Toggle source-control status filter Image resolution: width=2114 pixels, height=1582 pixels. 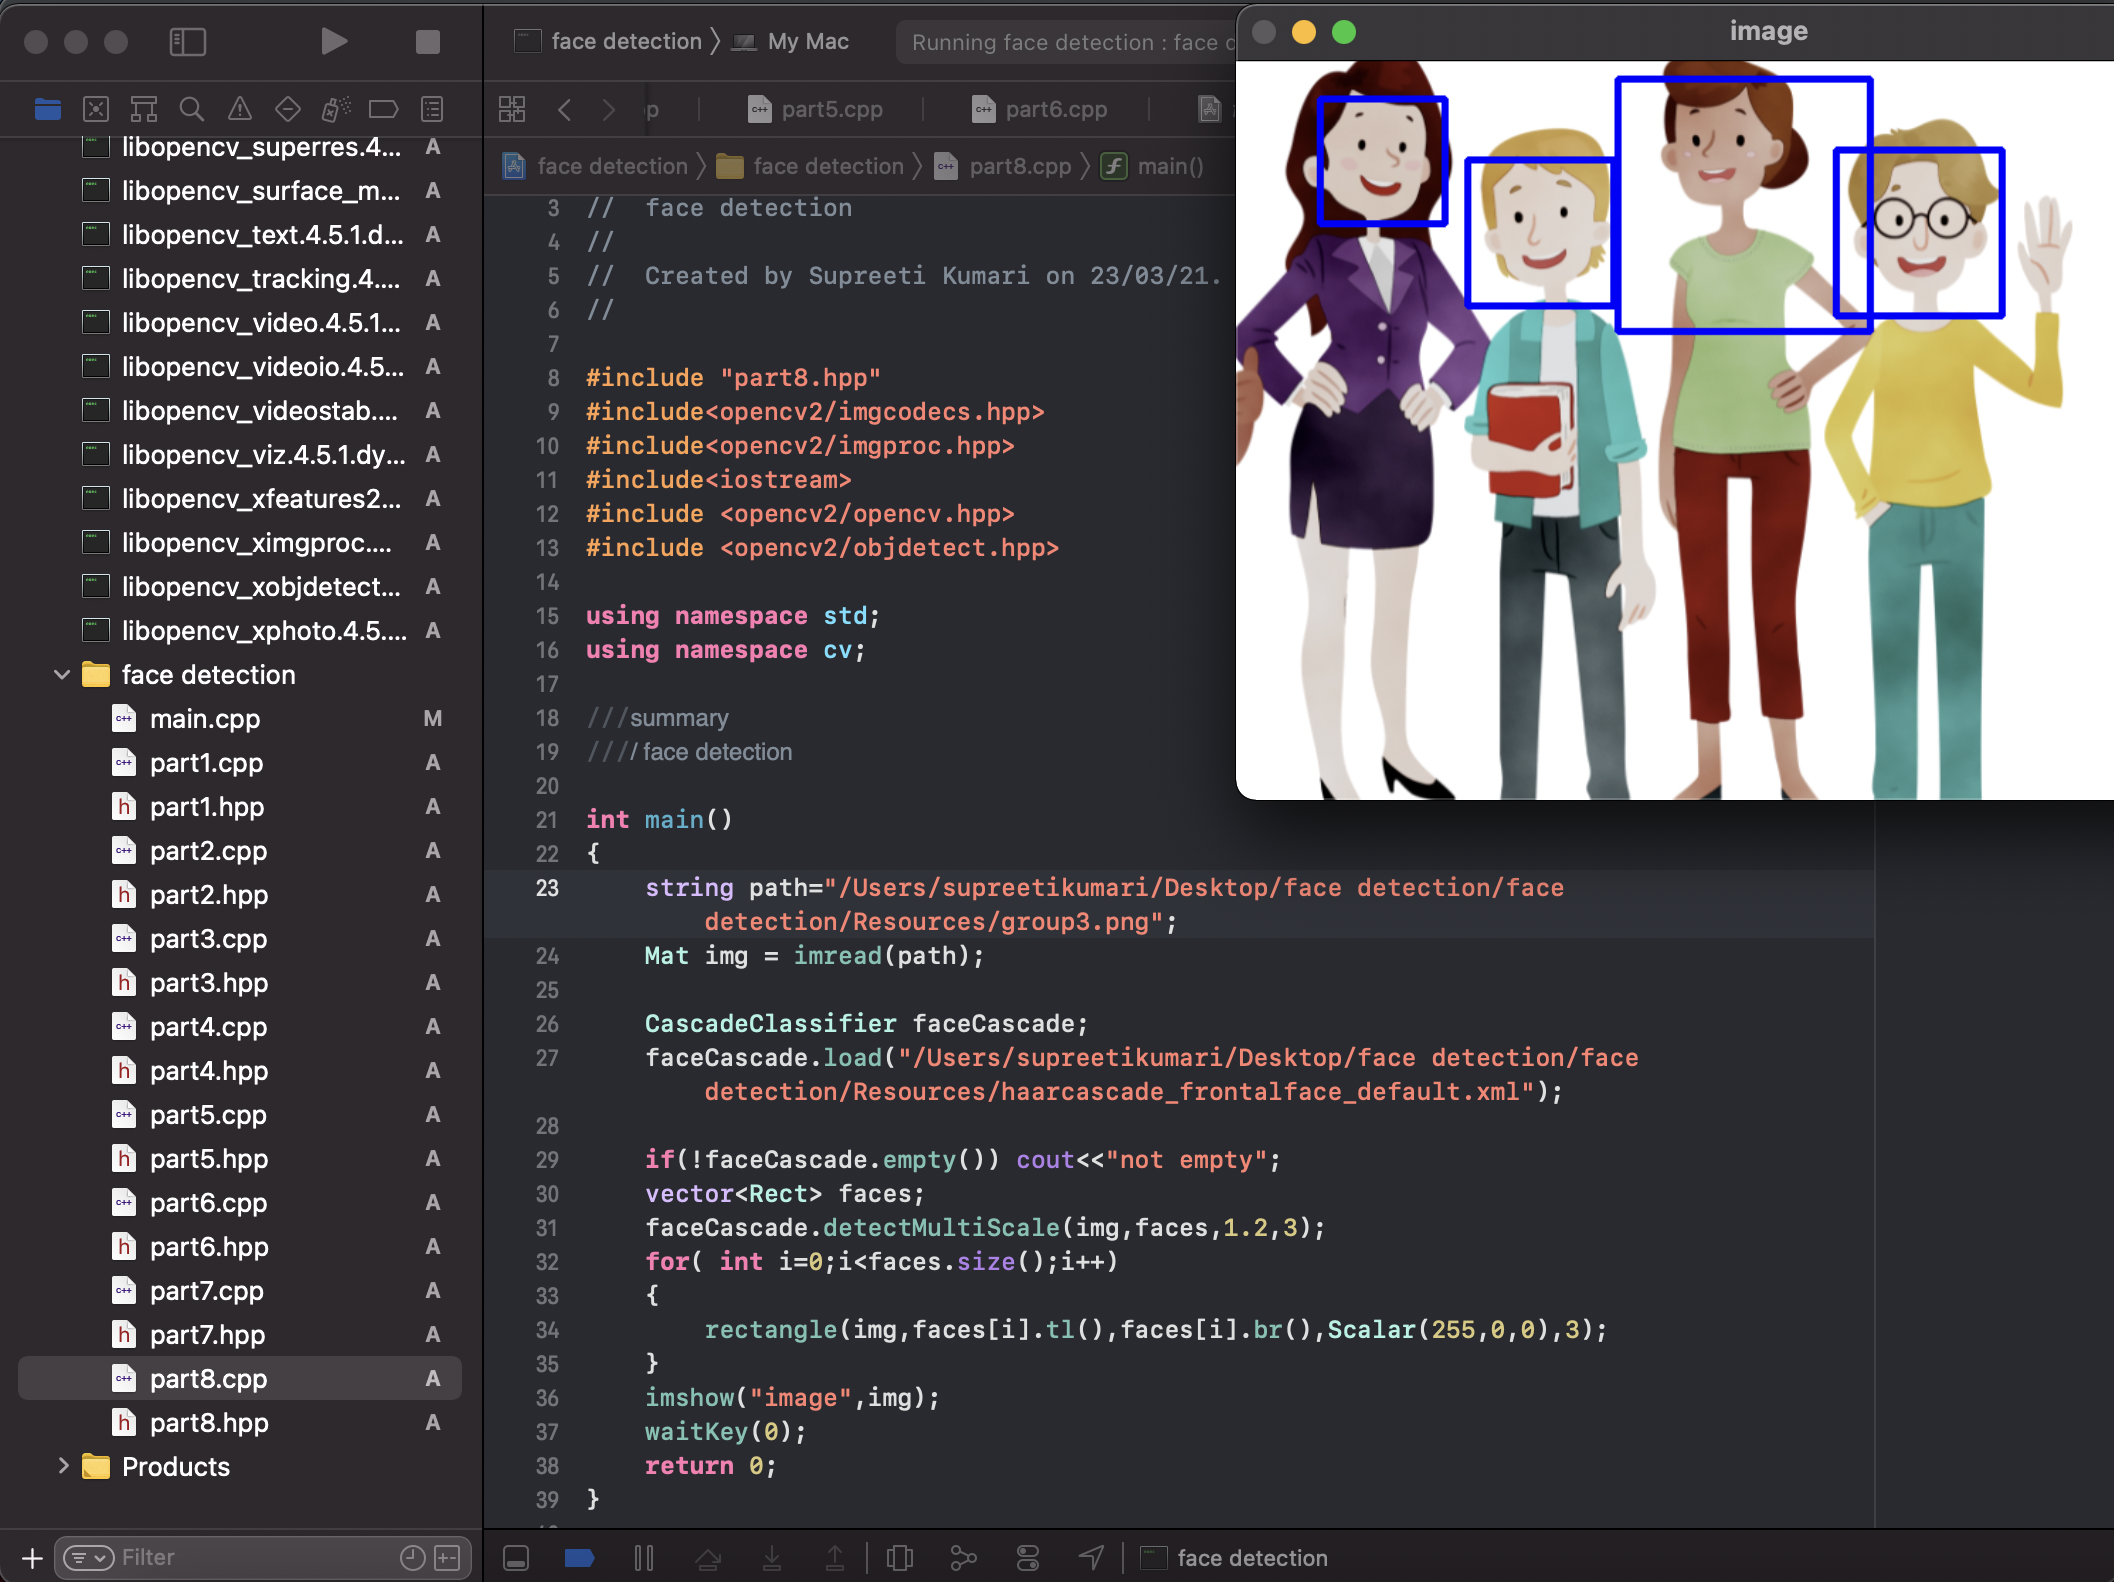click(x=448, y=1558)
